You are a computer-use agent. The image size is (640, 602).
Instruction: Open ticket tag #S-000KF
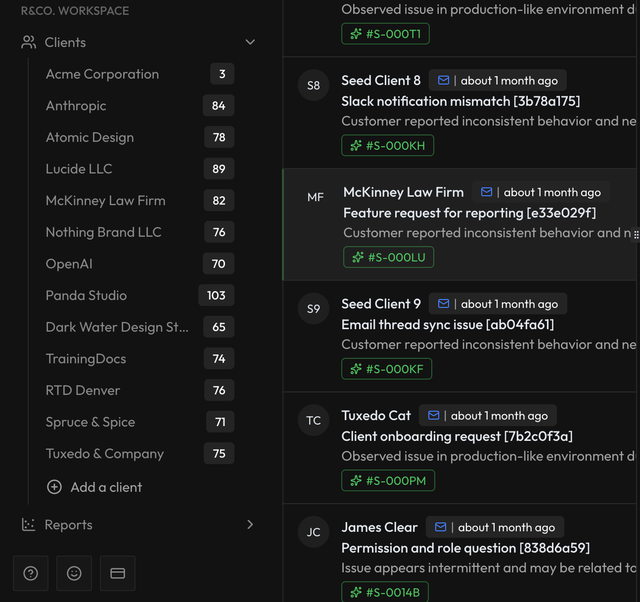pos(387,369)
